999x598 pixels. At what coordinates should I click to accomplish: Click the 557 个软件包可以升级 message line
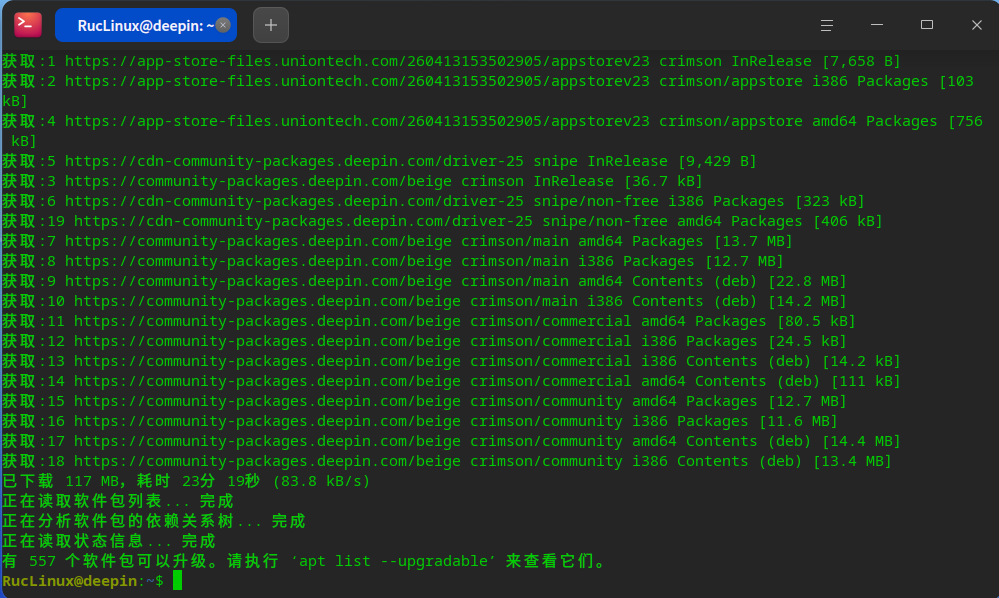click(x=303, y=561)
